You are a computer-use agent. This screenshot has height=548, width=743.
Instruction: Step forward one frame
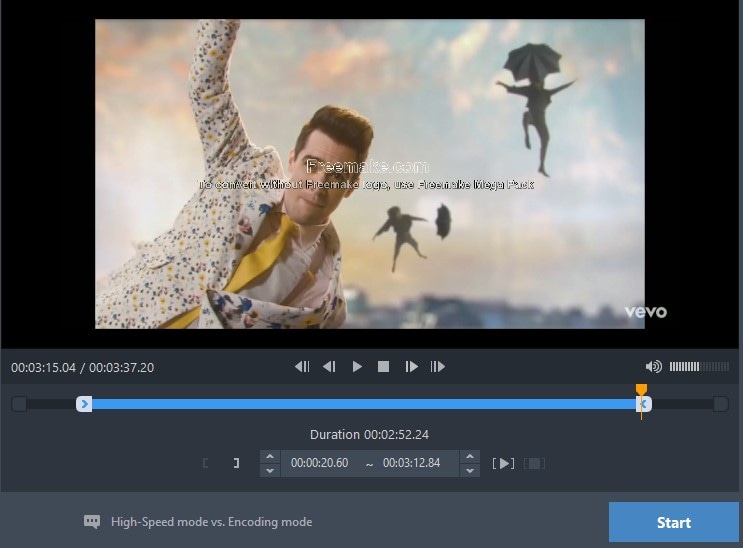click(x=411, y=366)
